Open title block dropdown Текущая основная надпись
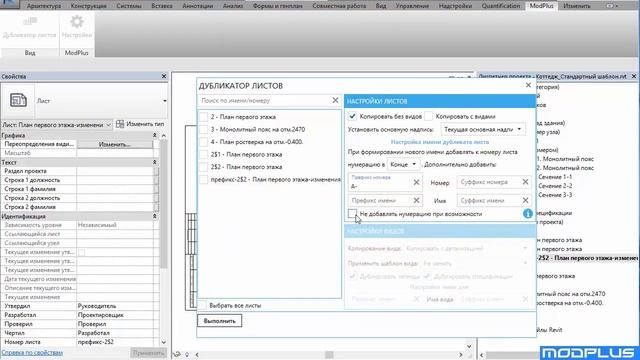Viewport: 640px width, 360px height. [x=483, y=129]
